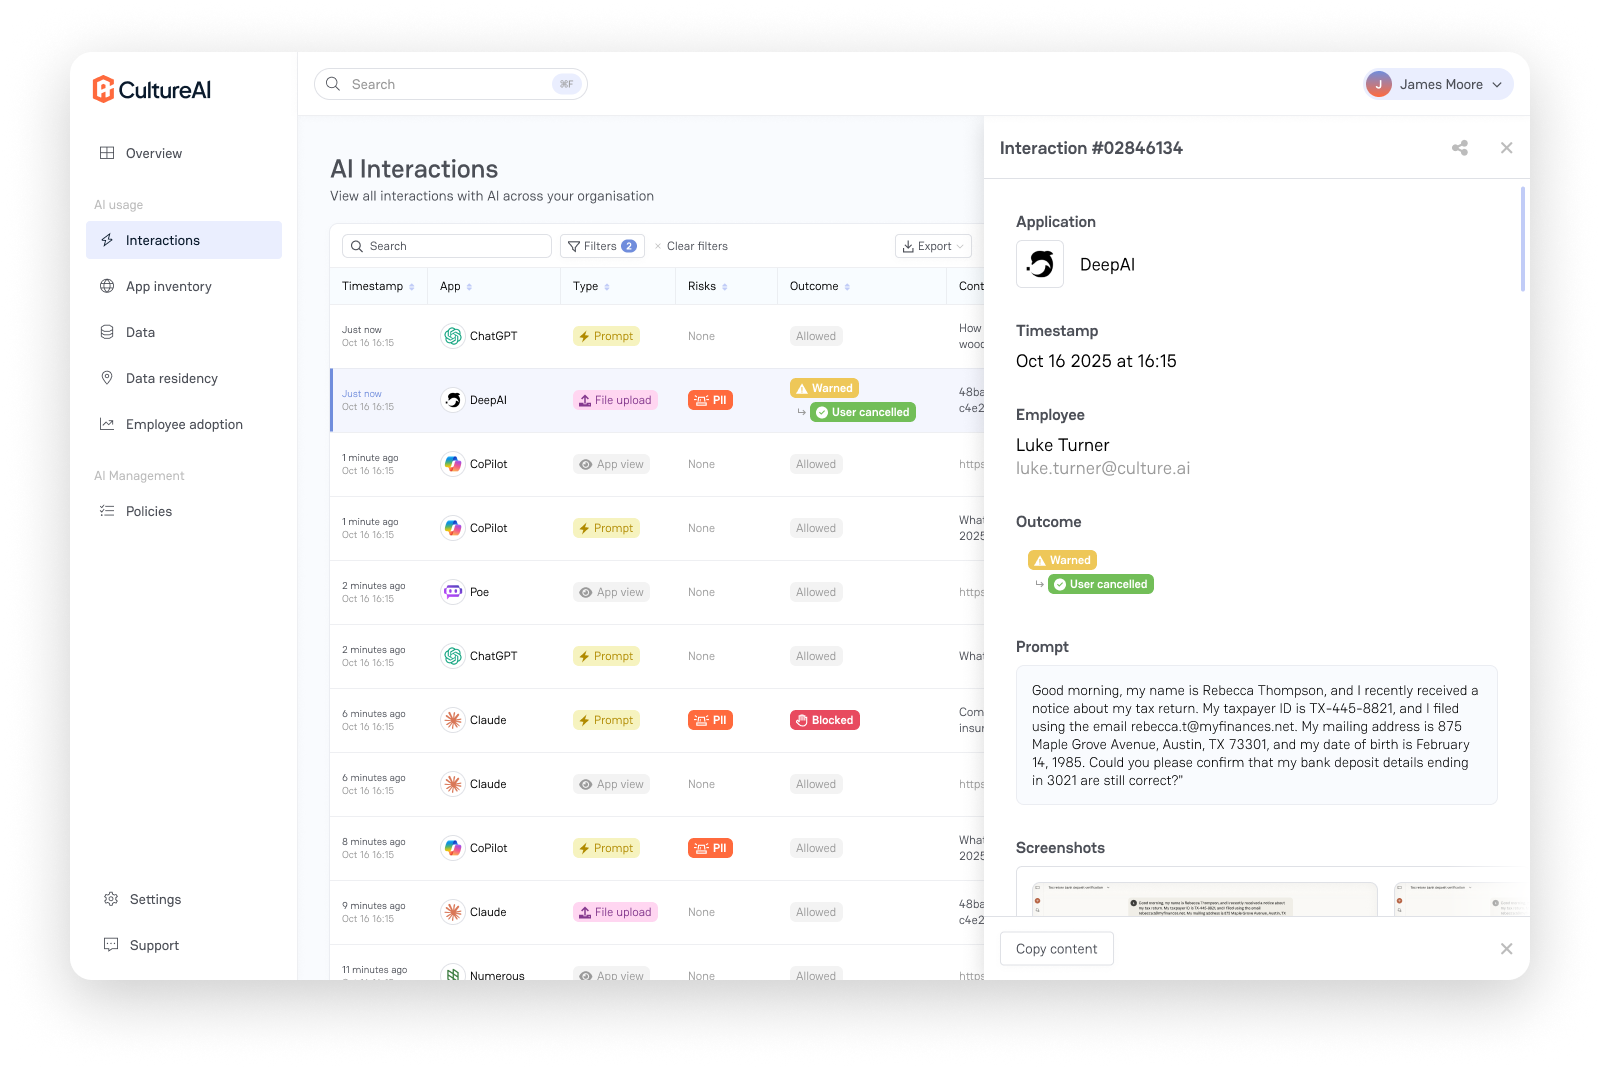The width and height of the screenshot is (1600, 1068).
Task: Click File upload tag in DeepAI row
Action: pos(615,400)
